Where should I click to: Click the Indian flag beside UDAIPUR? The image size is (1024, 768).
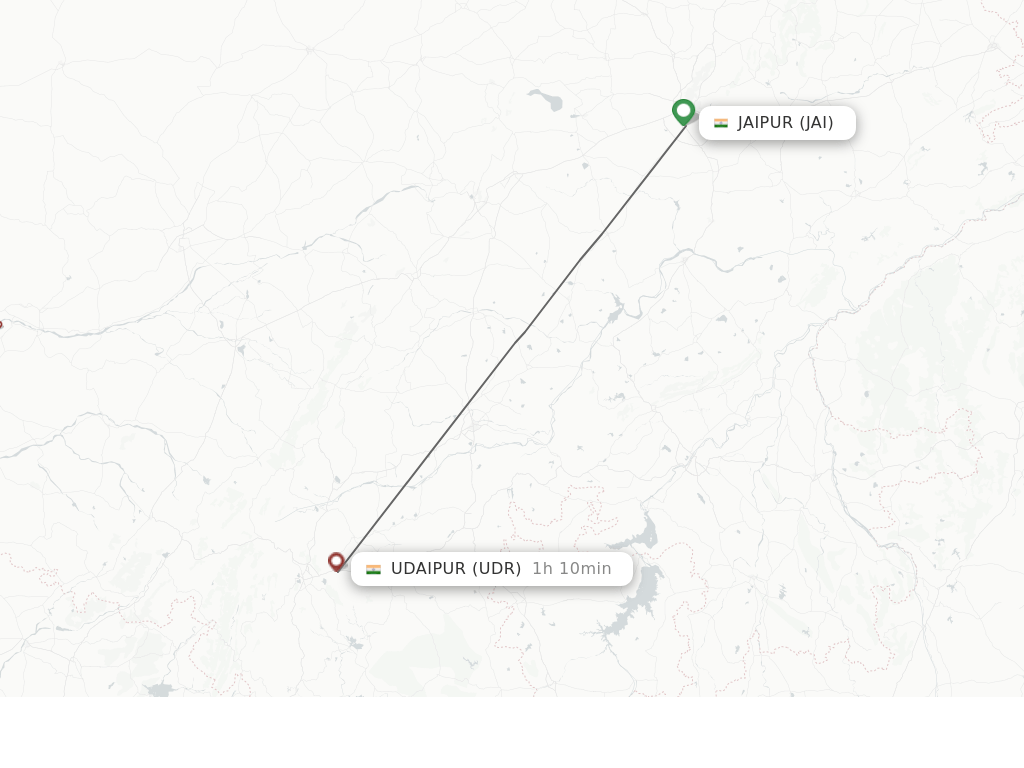click(374, 569)
